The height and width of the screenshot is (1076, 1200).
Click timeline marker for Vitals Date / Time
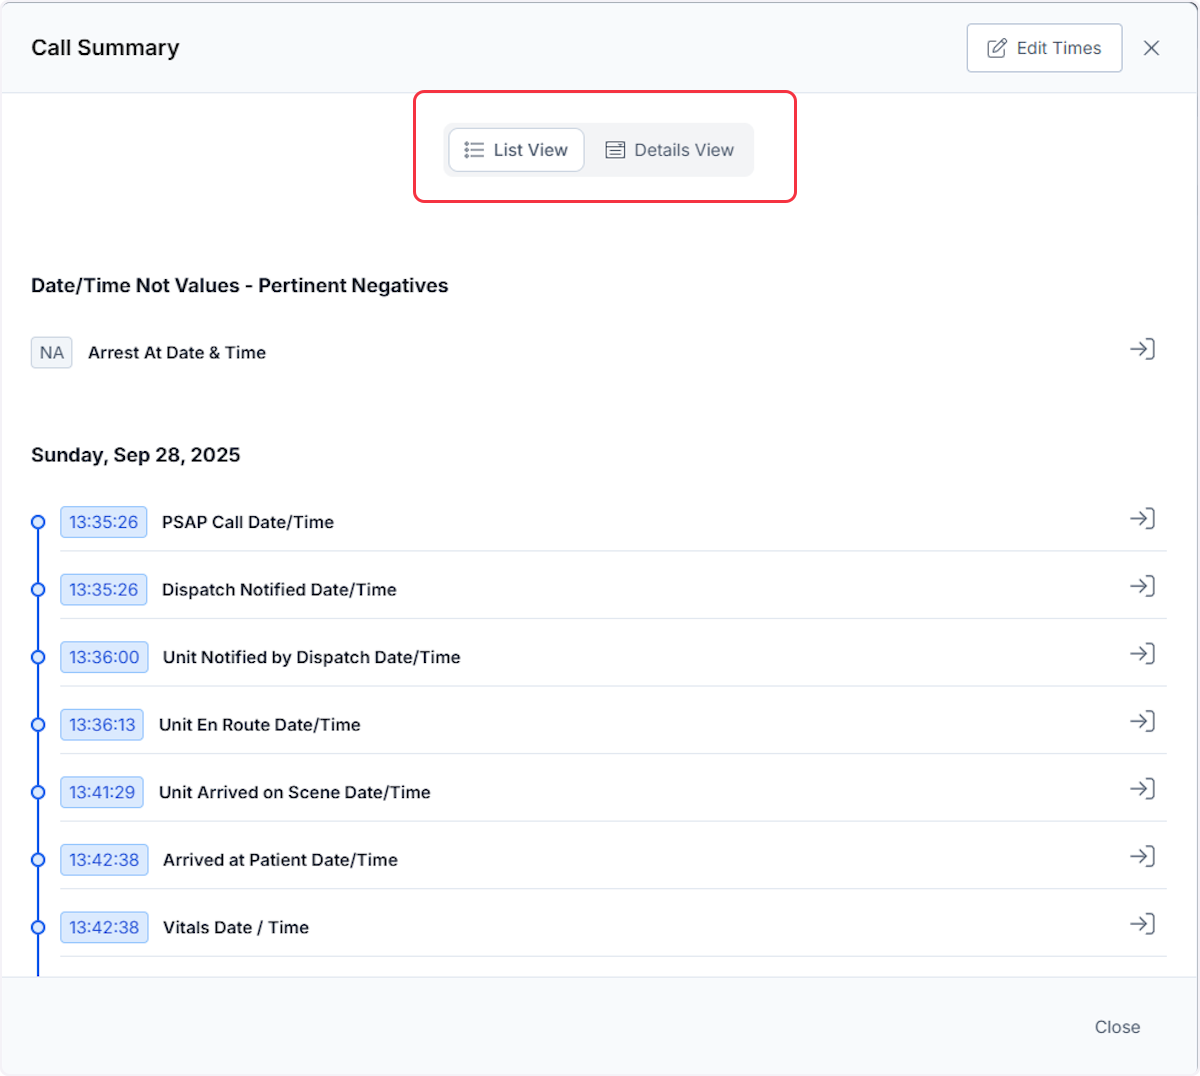[x=38, y=927]
